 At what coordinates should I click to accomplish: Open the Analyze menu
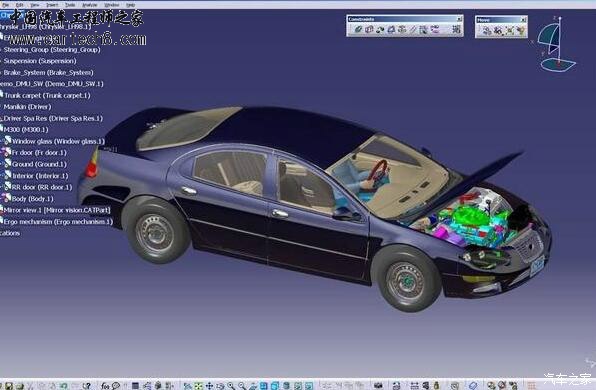point(90,5)
